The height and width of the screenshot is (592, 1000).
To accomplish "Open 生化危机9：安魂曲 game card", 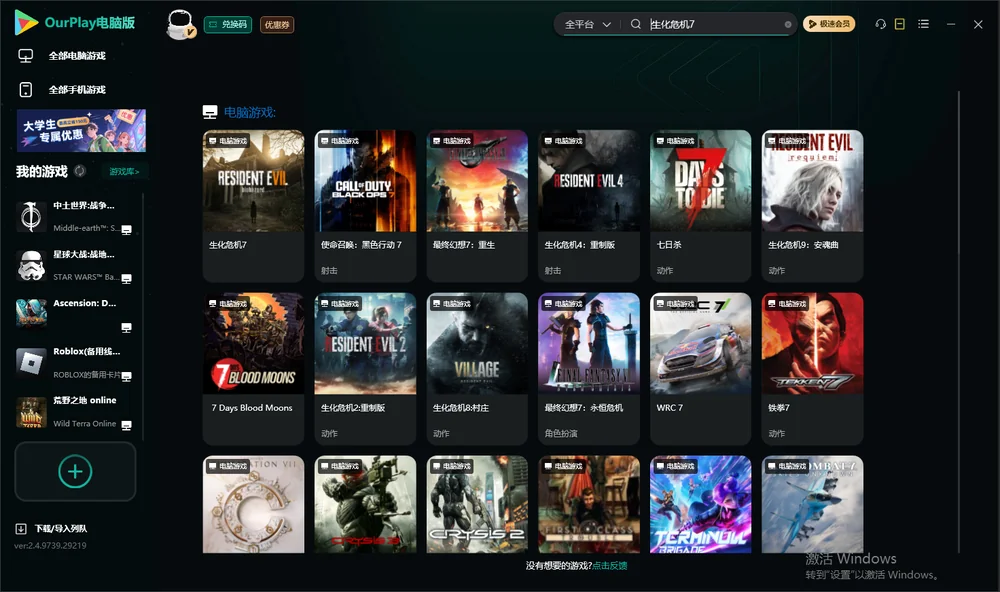I will click(812, 205).
